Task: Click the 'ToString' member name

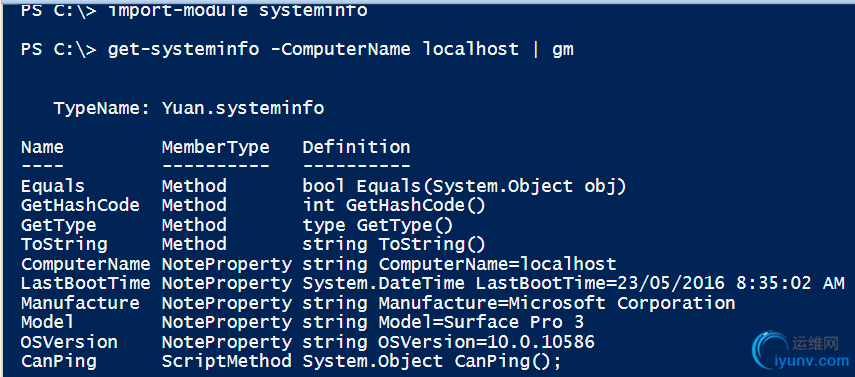Action: (64, 244)
